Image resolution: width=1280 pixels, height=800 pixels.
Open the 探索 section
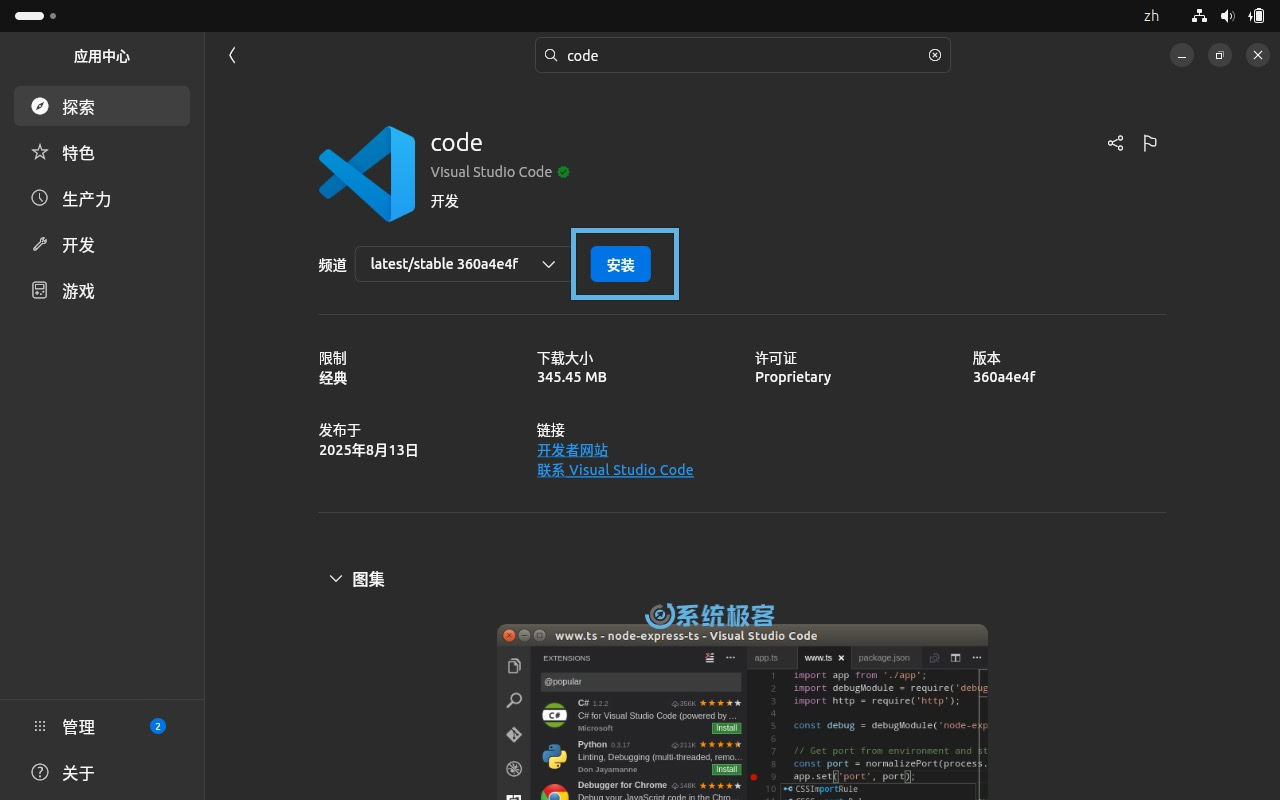(102, 106)
